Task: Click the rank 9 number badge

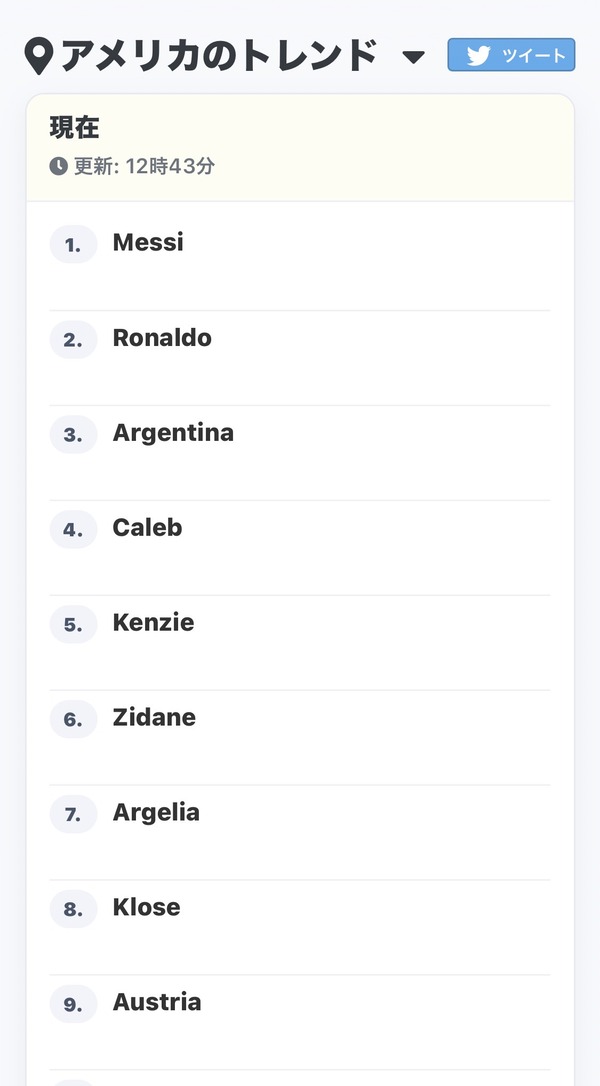Action: [x=73, y=1004]
